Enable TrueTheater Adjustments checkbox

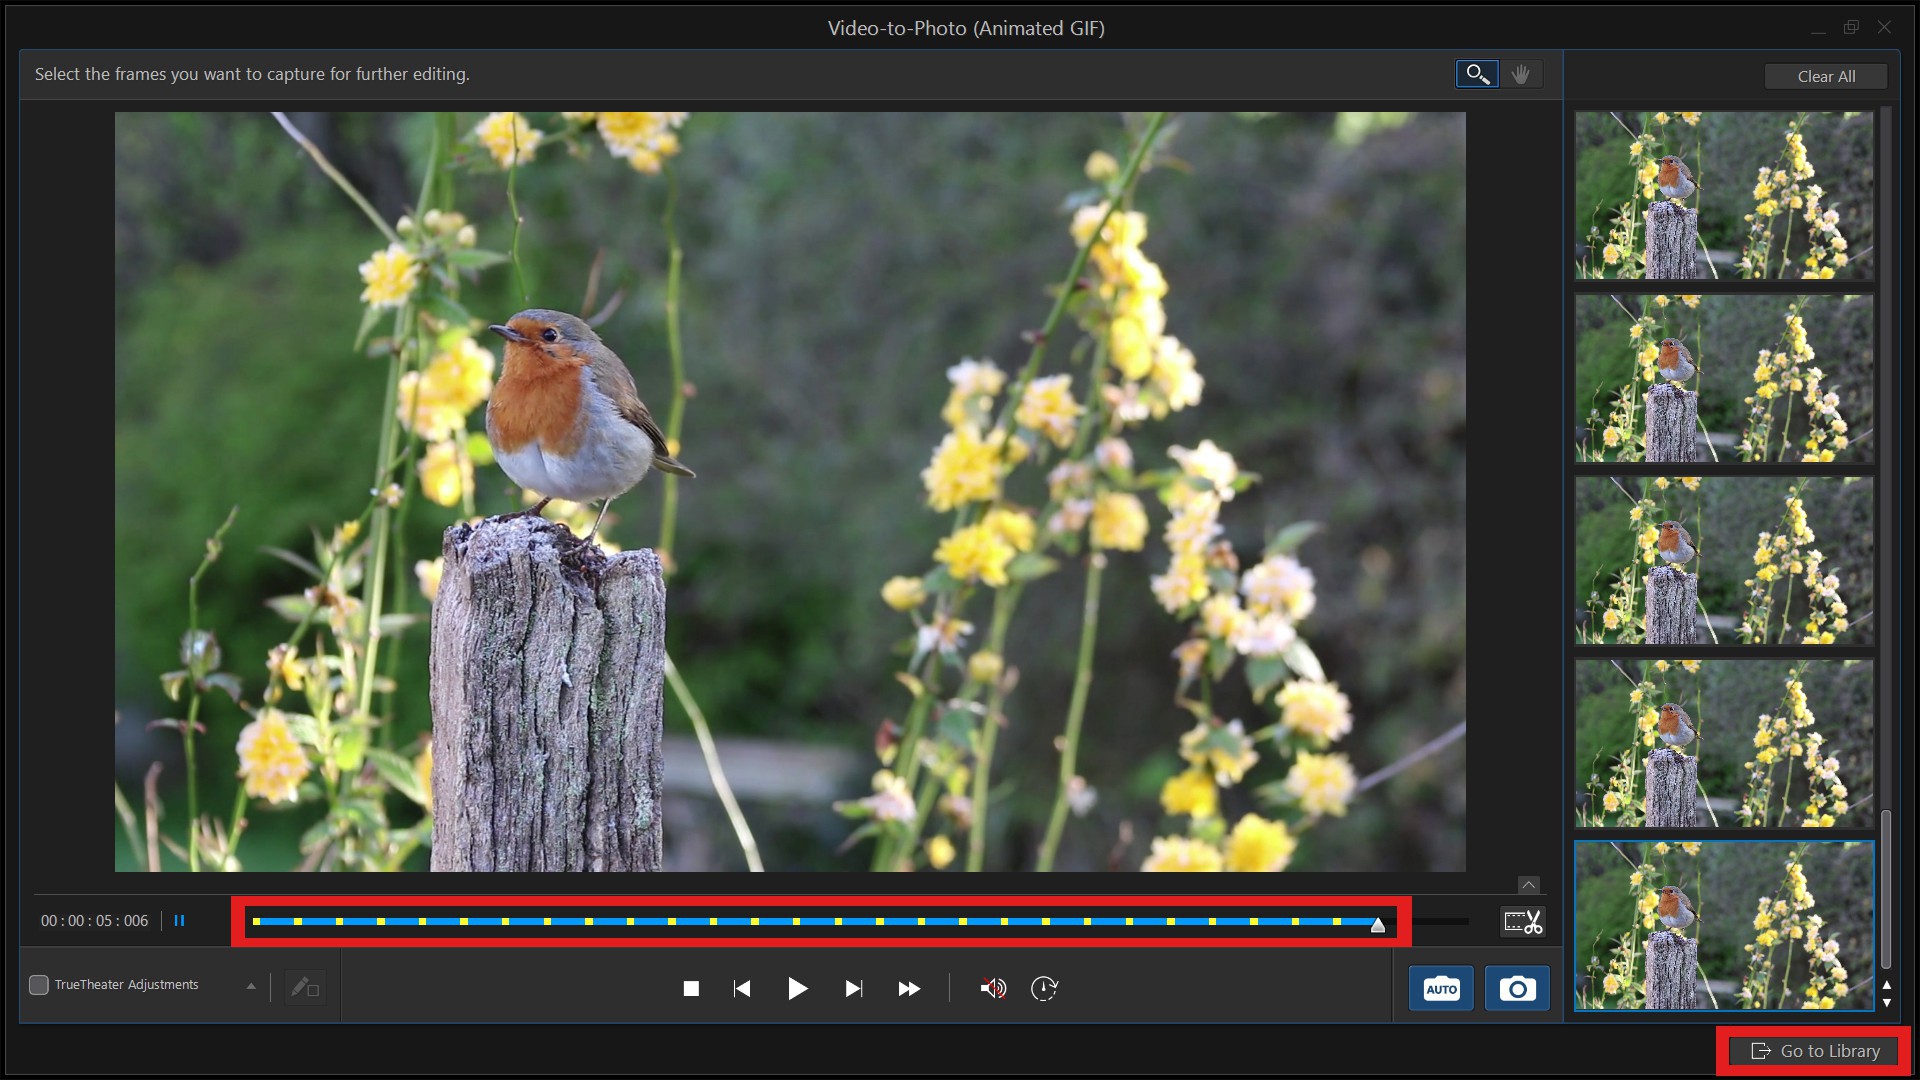(x=39, y=985)
